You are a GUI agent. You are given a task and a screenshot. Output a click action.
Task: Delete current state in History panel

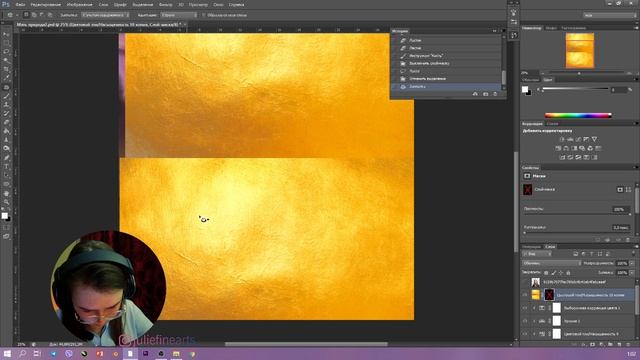pos(495,94)
